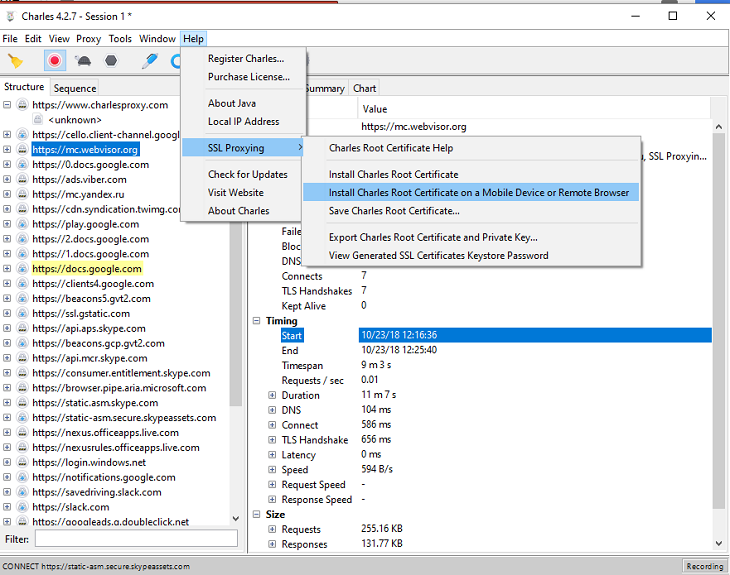
Task: Click the broom clear session icon
Action: (x=15, y=61)
